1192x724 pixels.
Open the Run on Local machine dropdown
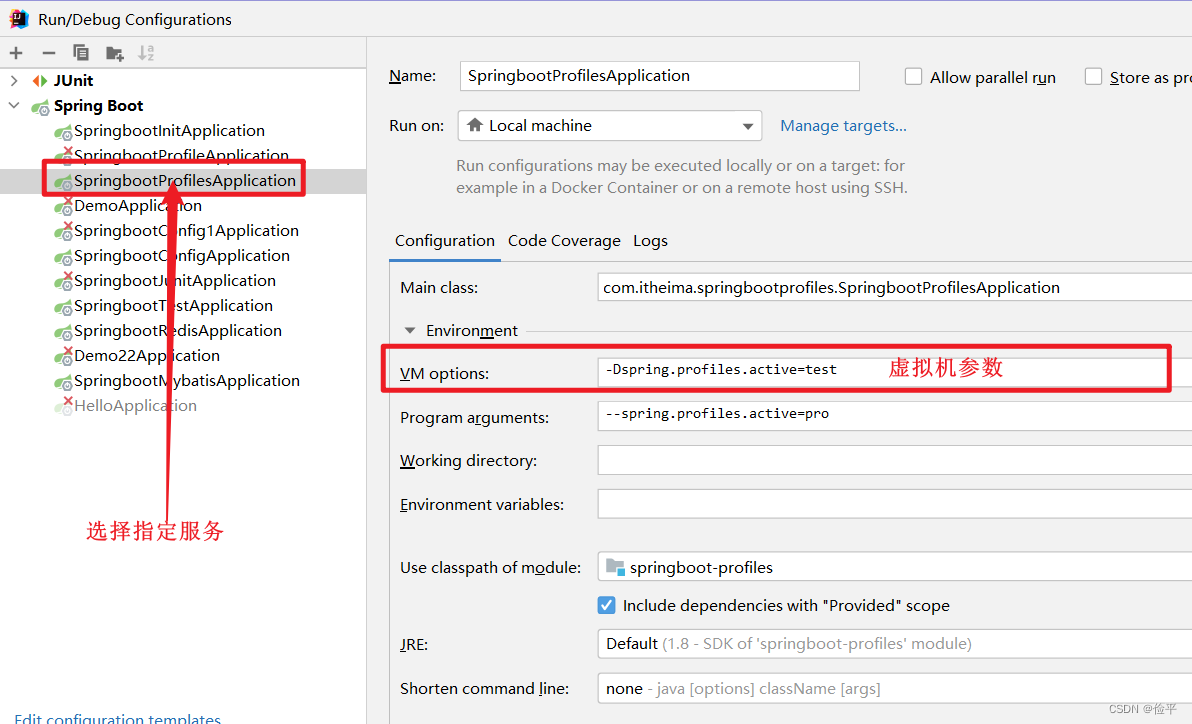click(x=610, y=125)
